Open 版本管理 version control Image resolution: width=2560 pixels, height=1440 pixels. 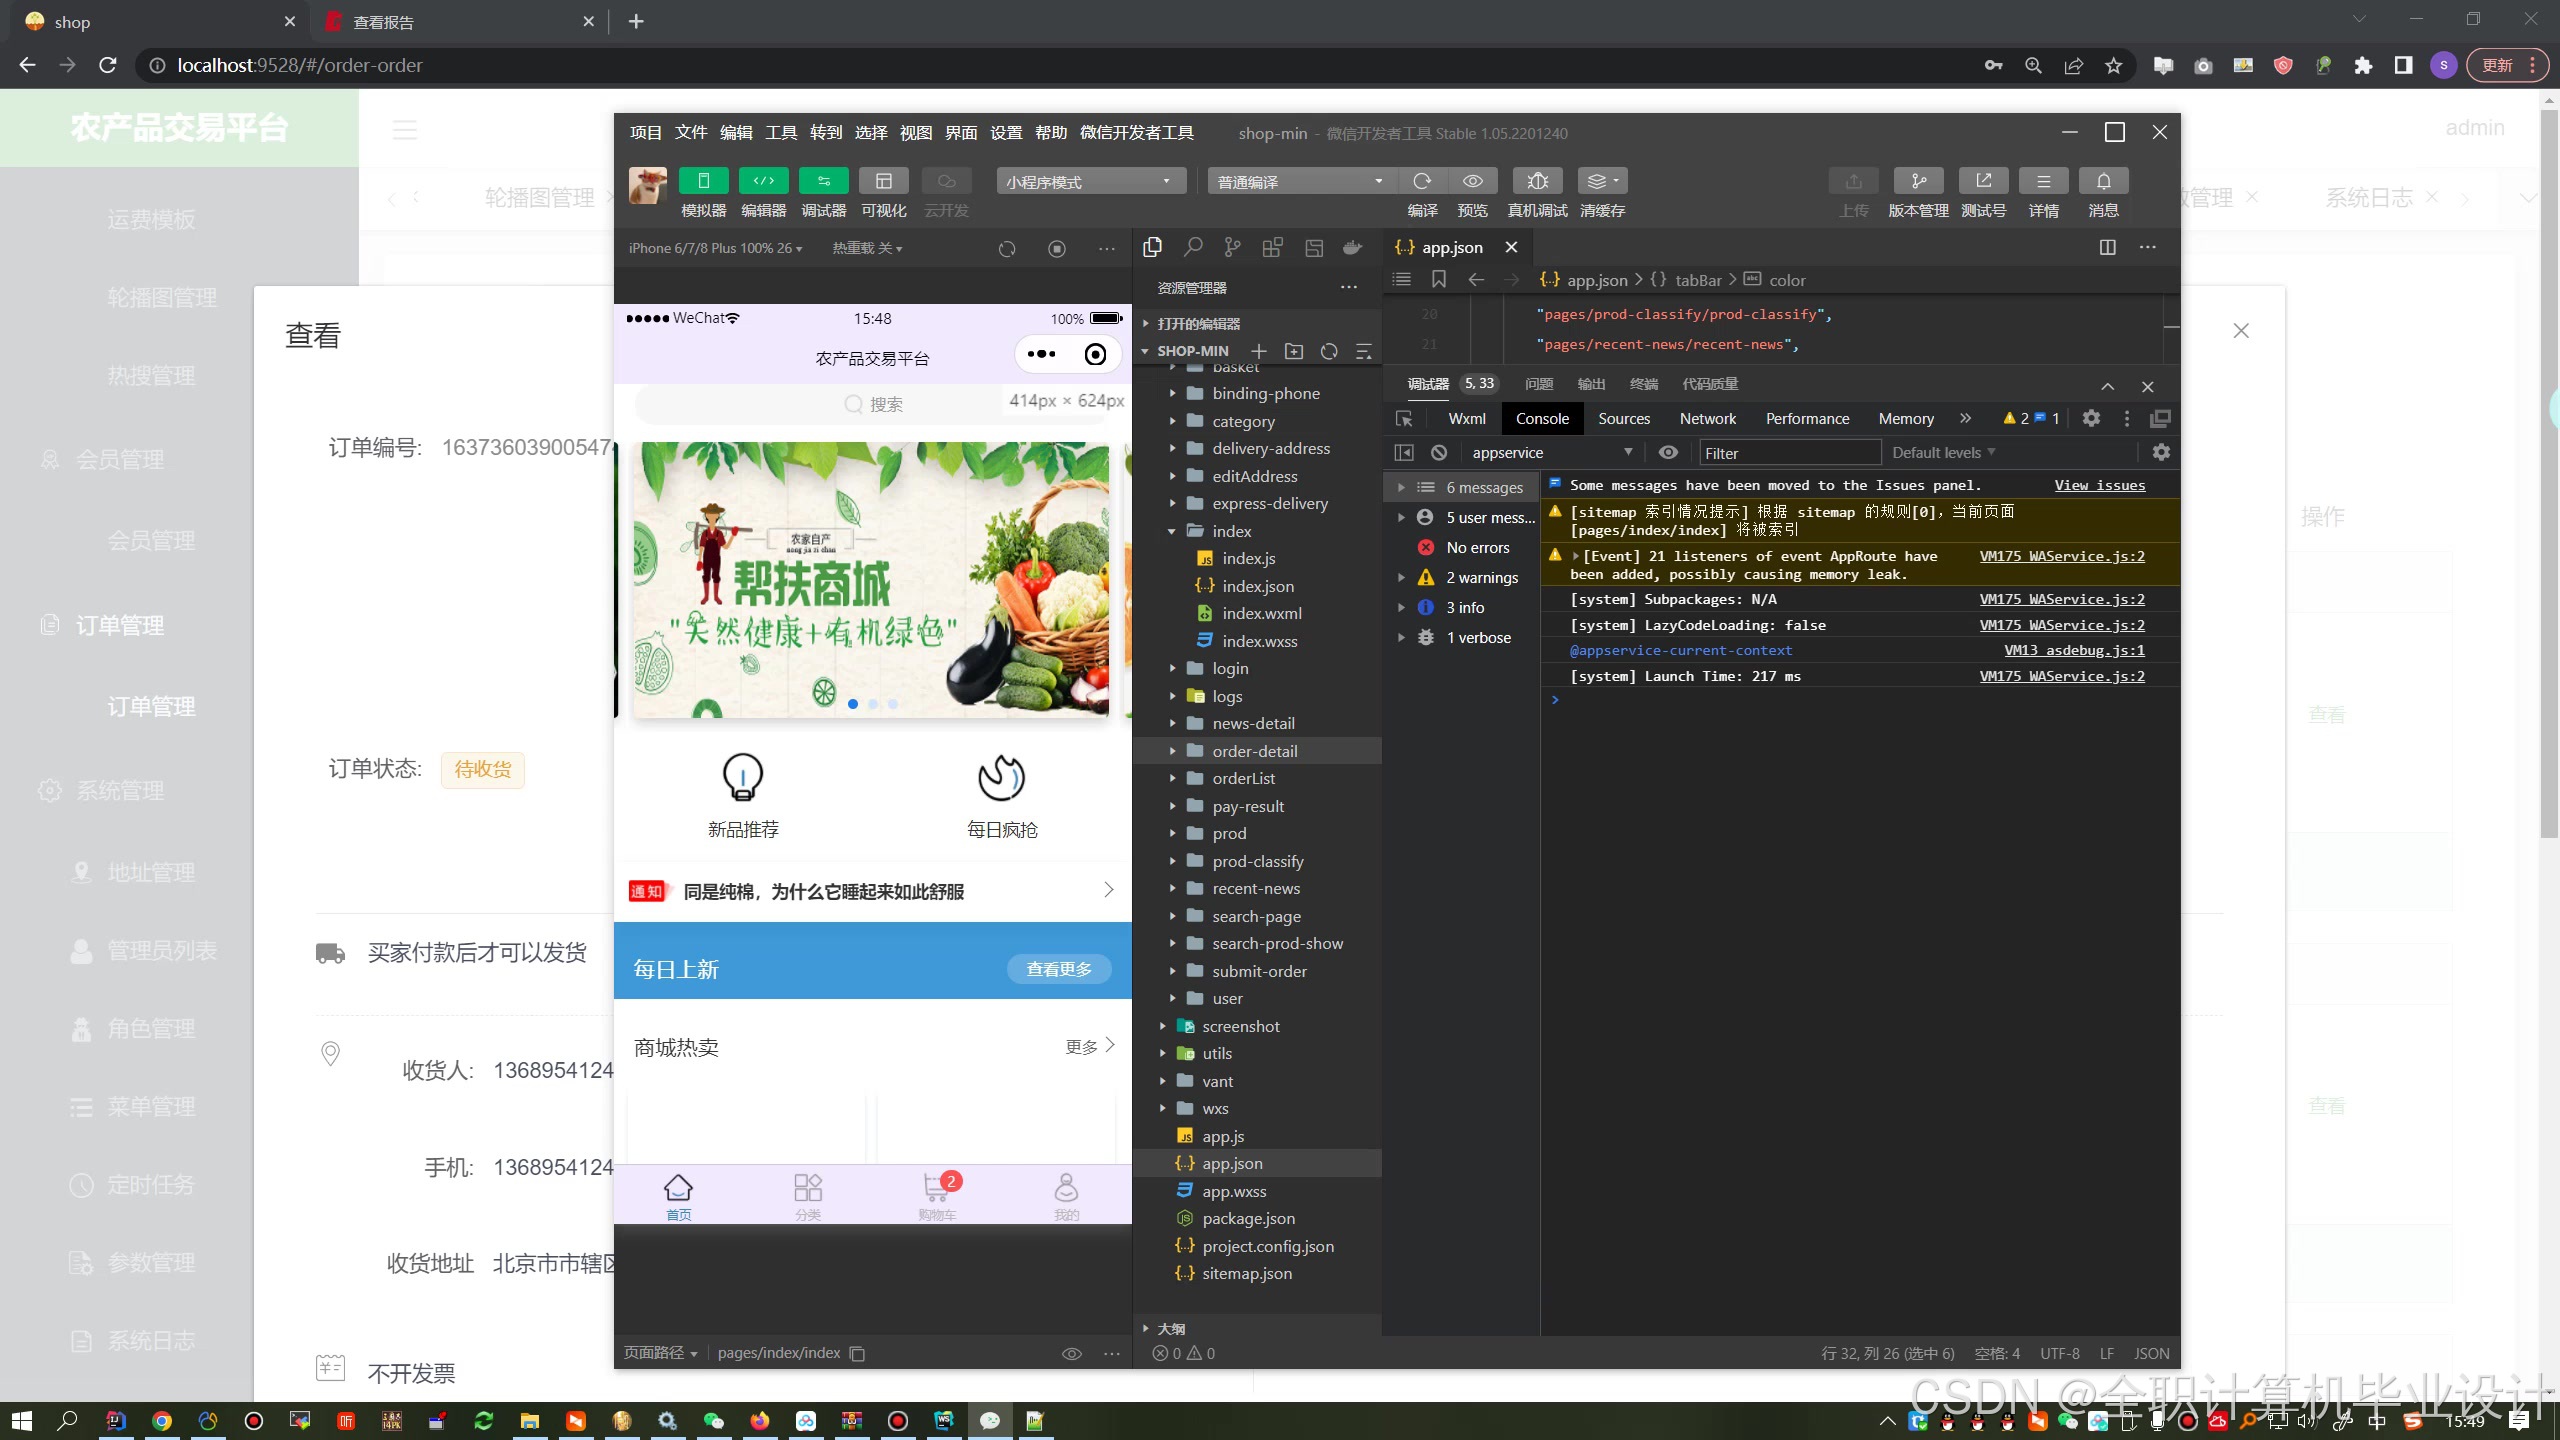pos(1918,181)
